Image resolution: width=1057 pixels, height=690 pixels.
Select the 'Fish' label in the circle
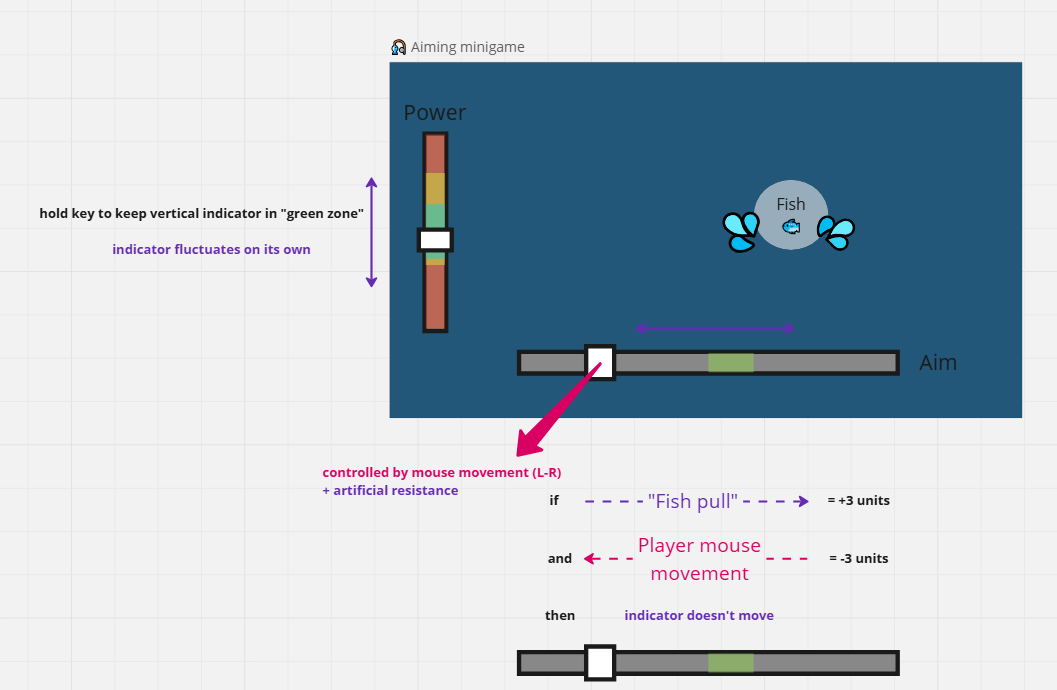coord(791,204)
